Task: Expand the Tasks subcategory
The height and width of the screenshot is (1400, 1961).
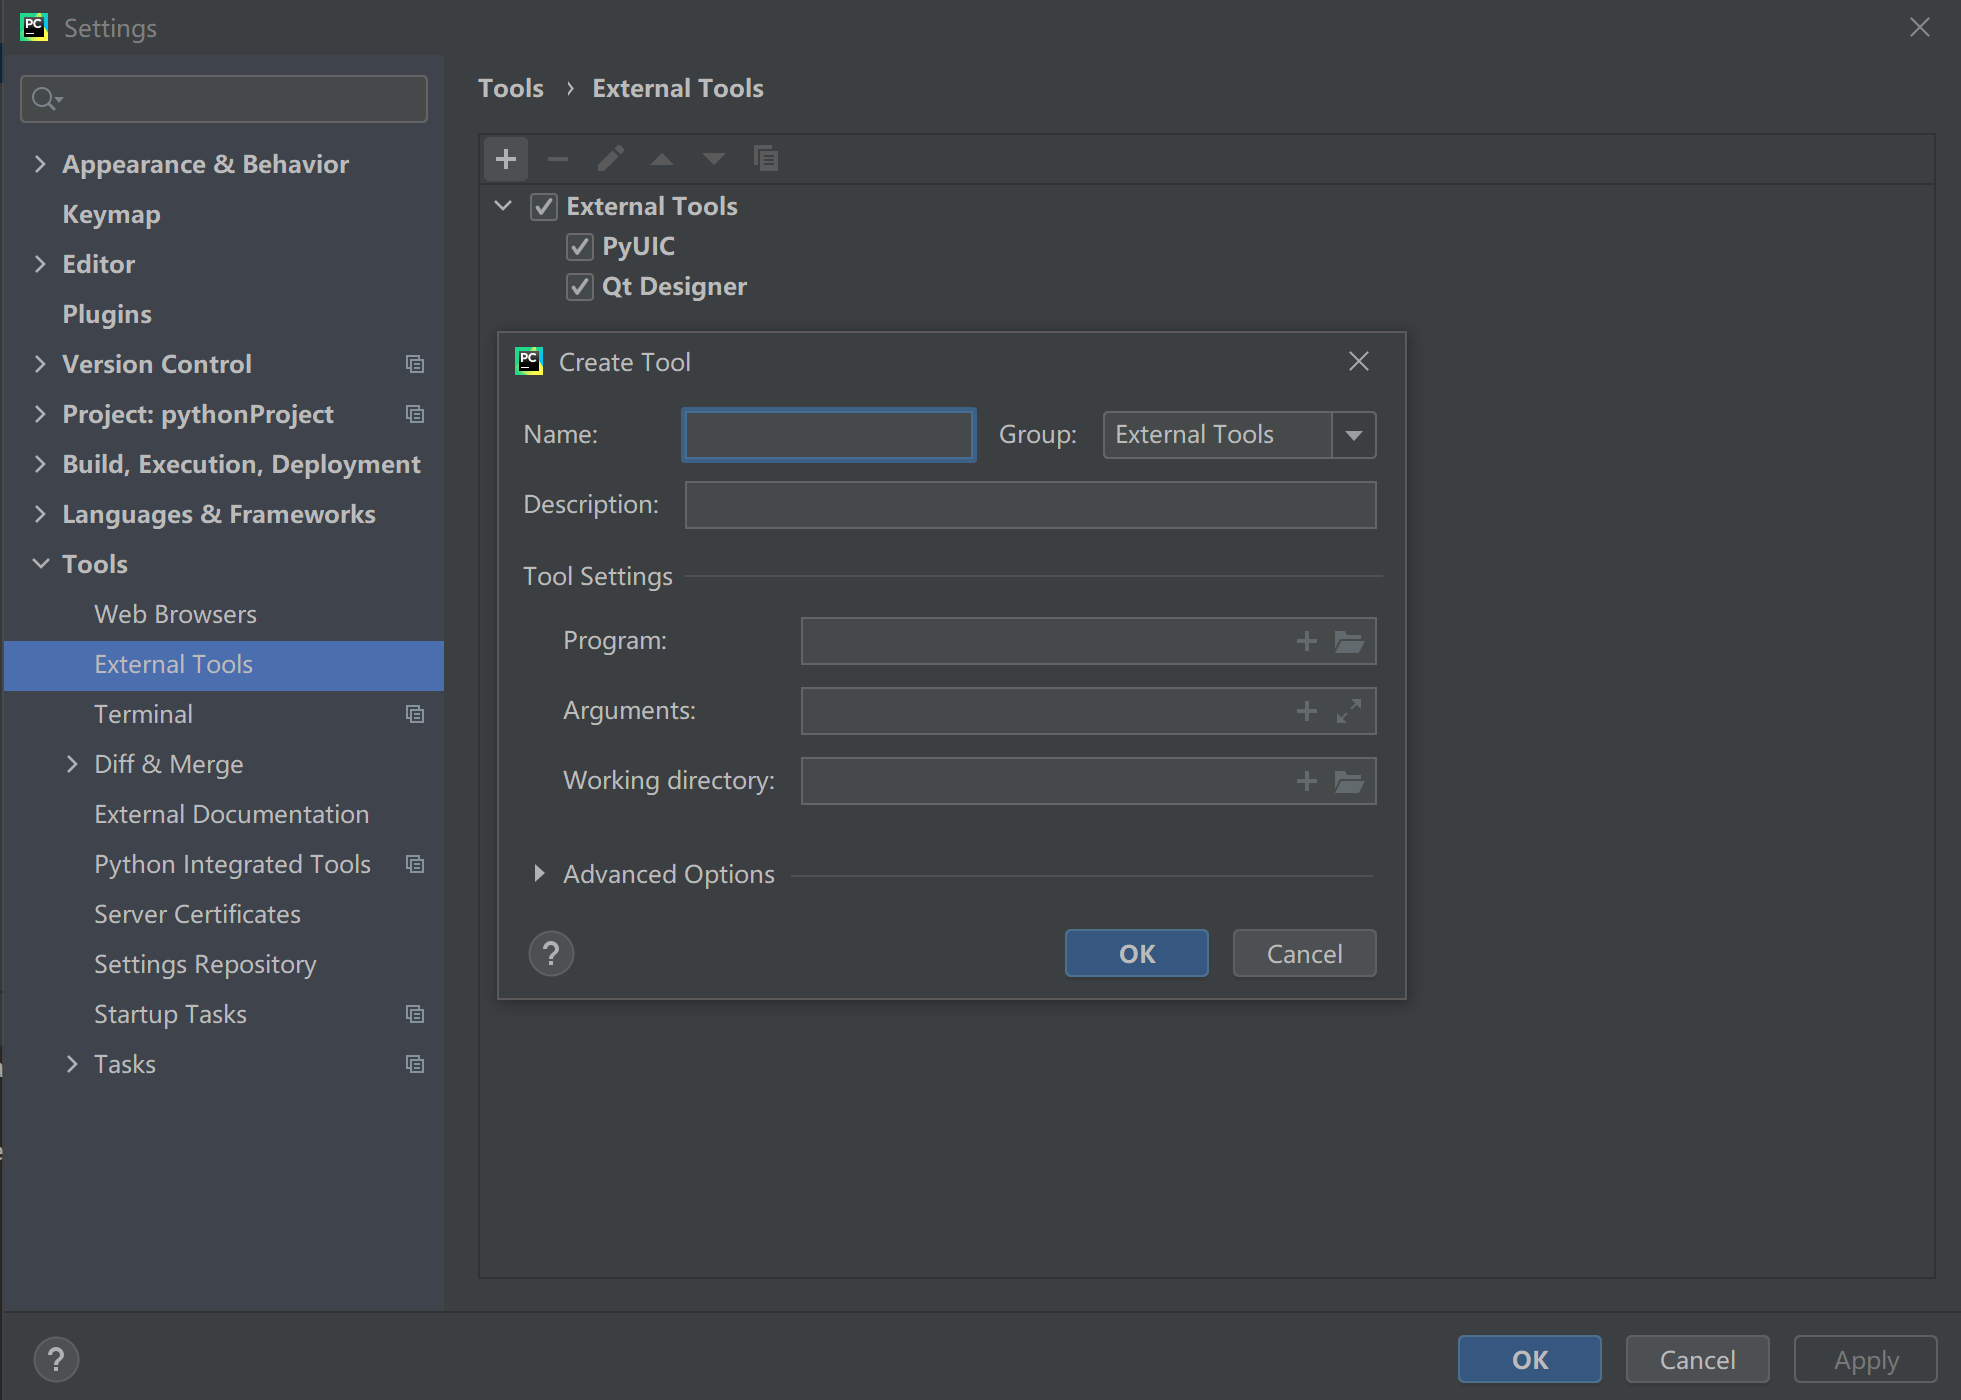Action: point(72,1064)
